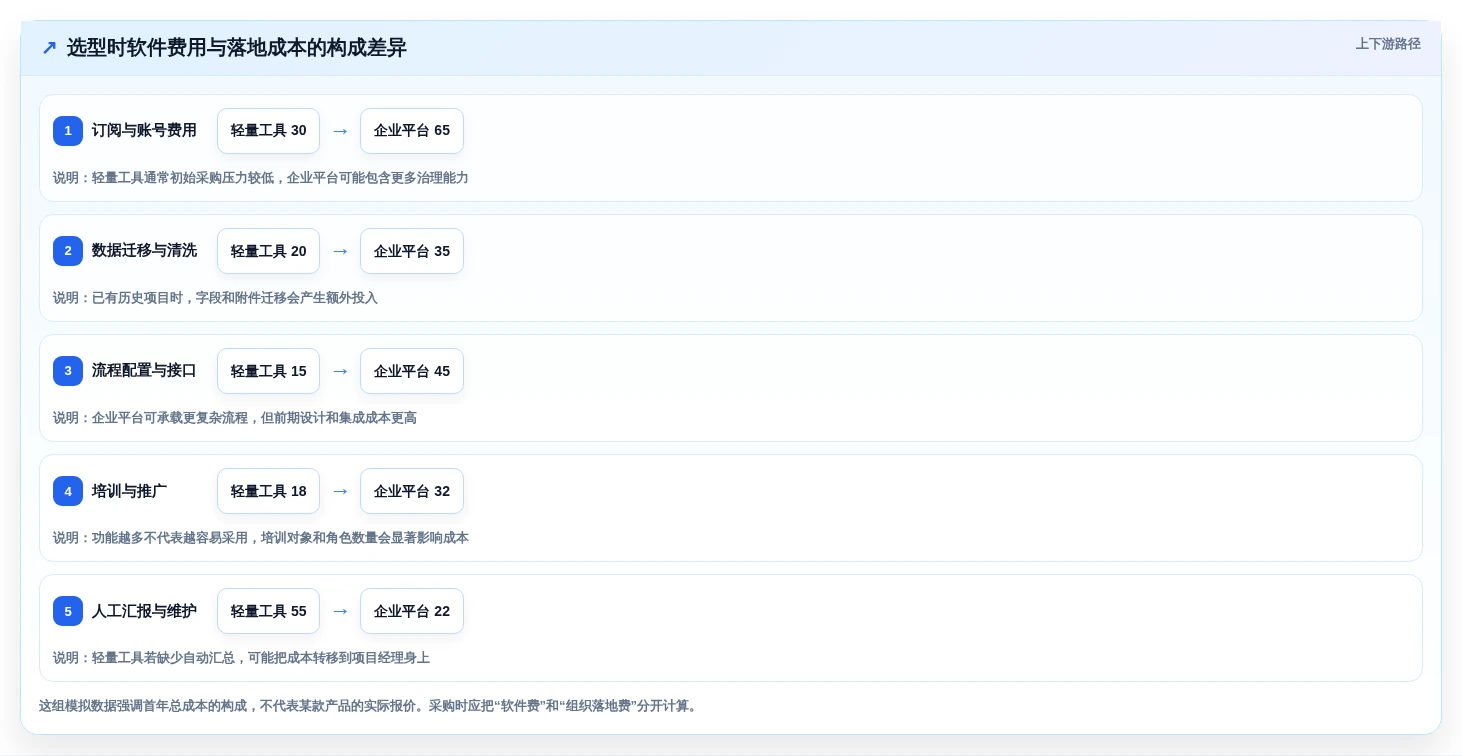Click the arrow icon beside the title

[49, 48]
